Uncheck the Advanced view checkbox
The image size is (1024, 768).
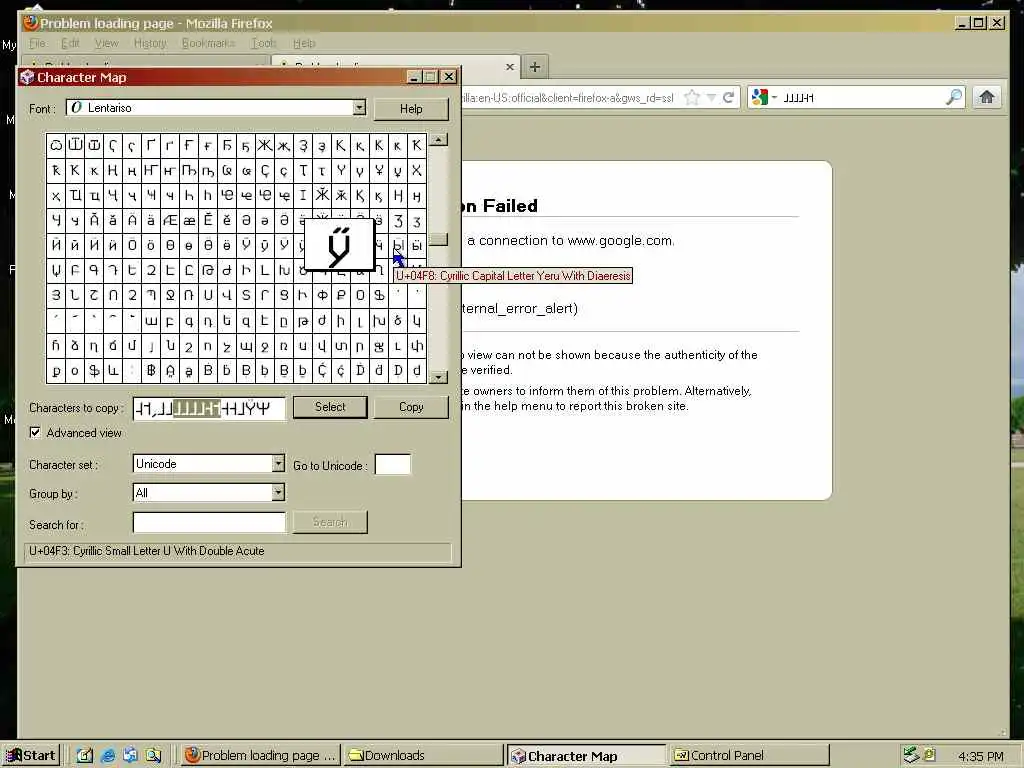pos(35,432)
